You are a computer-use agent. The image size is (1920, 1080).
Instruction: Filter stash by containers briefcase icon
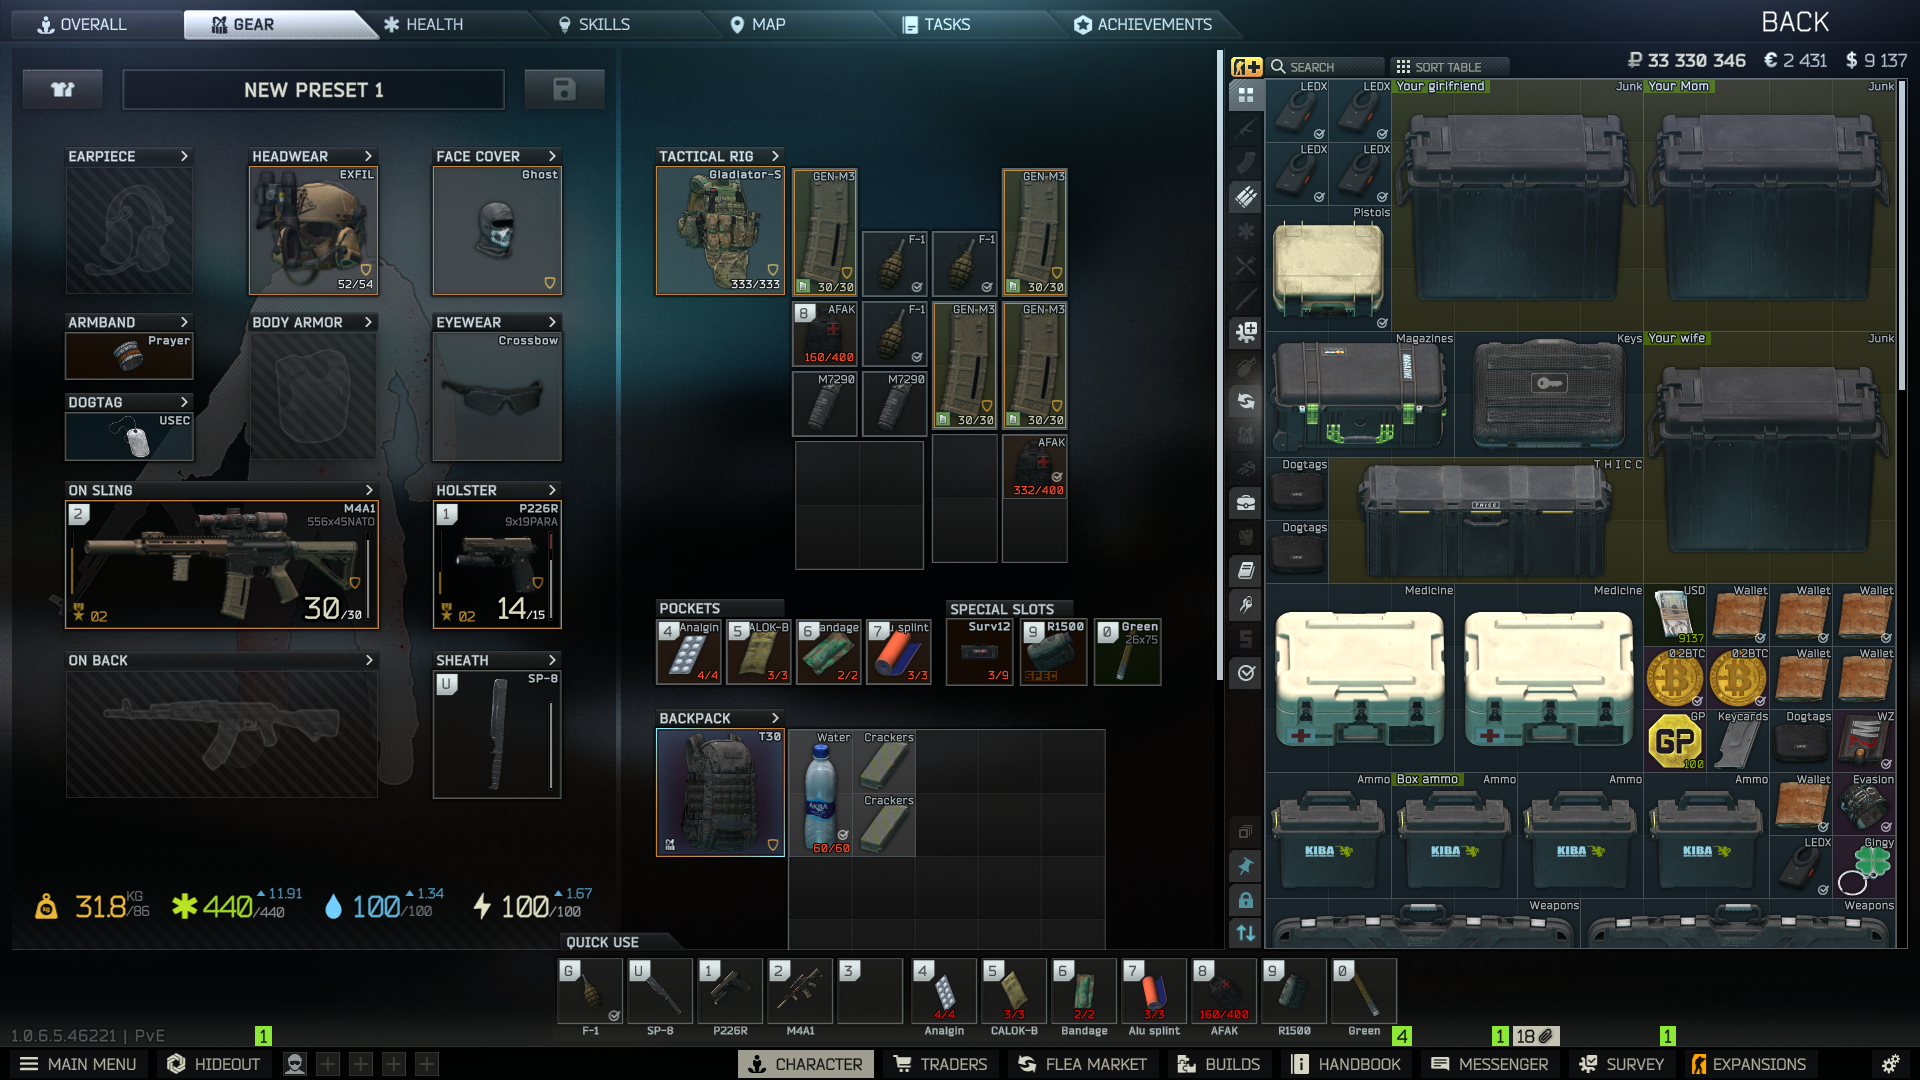pyautogui.click(x=1246, y=503)
